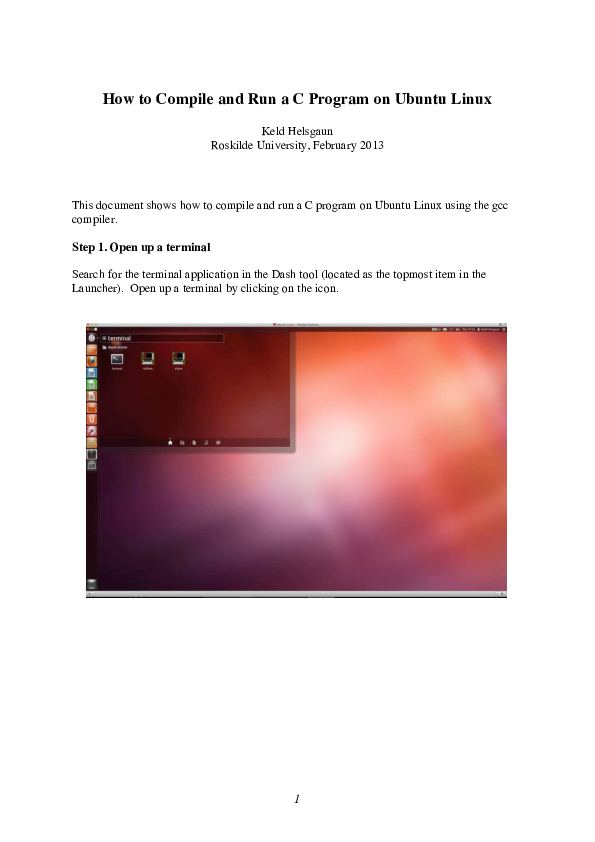Open the mail messaging indicator

(x=445, y=330)
